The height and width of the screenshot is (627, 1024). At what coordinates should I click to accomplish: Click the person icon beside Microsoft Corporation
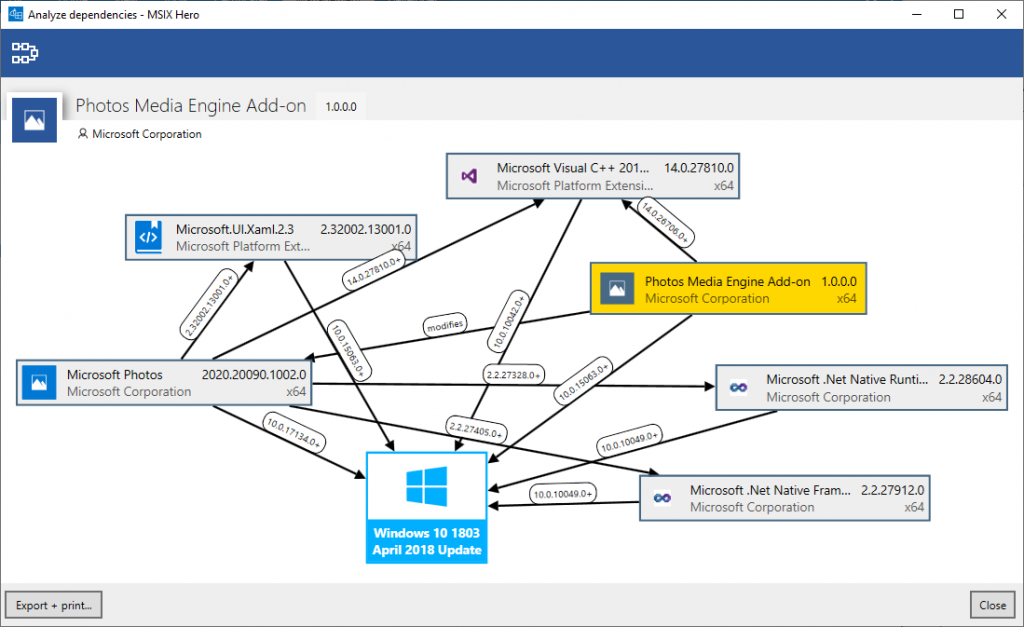pyautogui.click(x=81, y=133)
